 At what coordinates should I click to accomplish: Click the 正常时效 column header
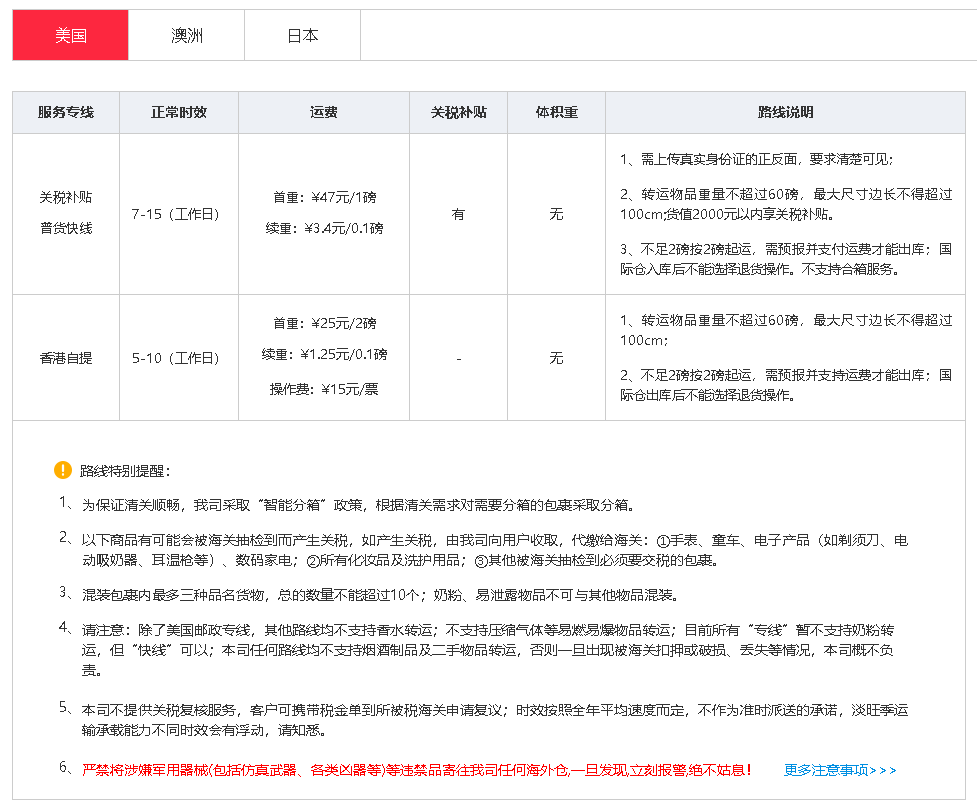[x=179, y=113]
